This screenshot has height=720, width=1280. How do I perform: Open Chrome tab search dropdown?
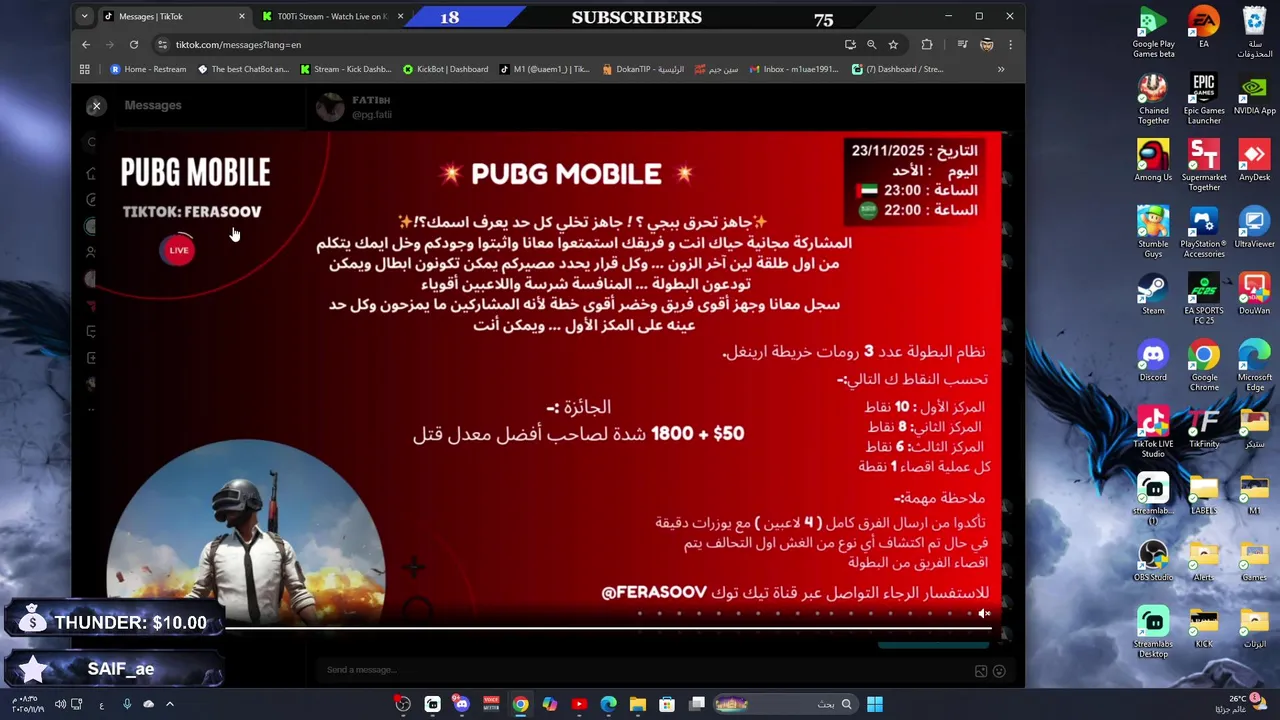[x=84, y=16]
